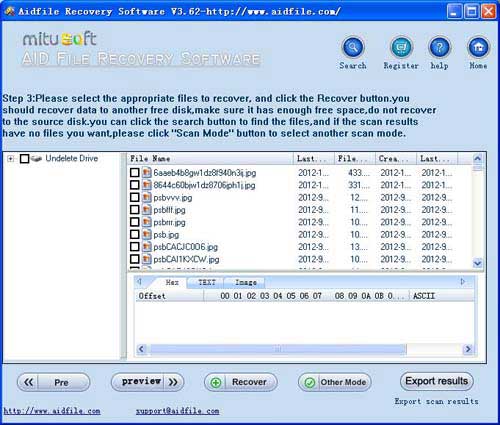This screenshot has width=500, height=425.
Task: Close the Aidfile Recovery window
Action: (489, 12)
